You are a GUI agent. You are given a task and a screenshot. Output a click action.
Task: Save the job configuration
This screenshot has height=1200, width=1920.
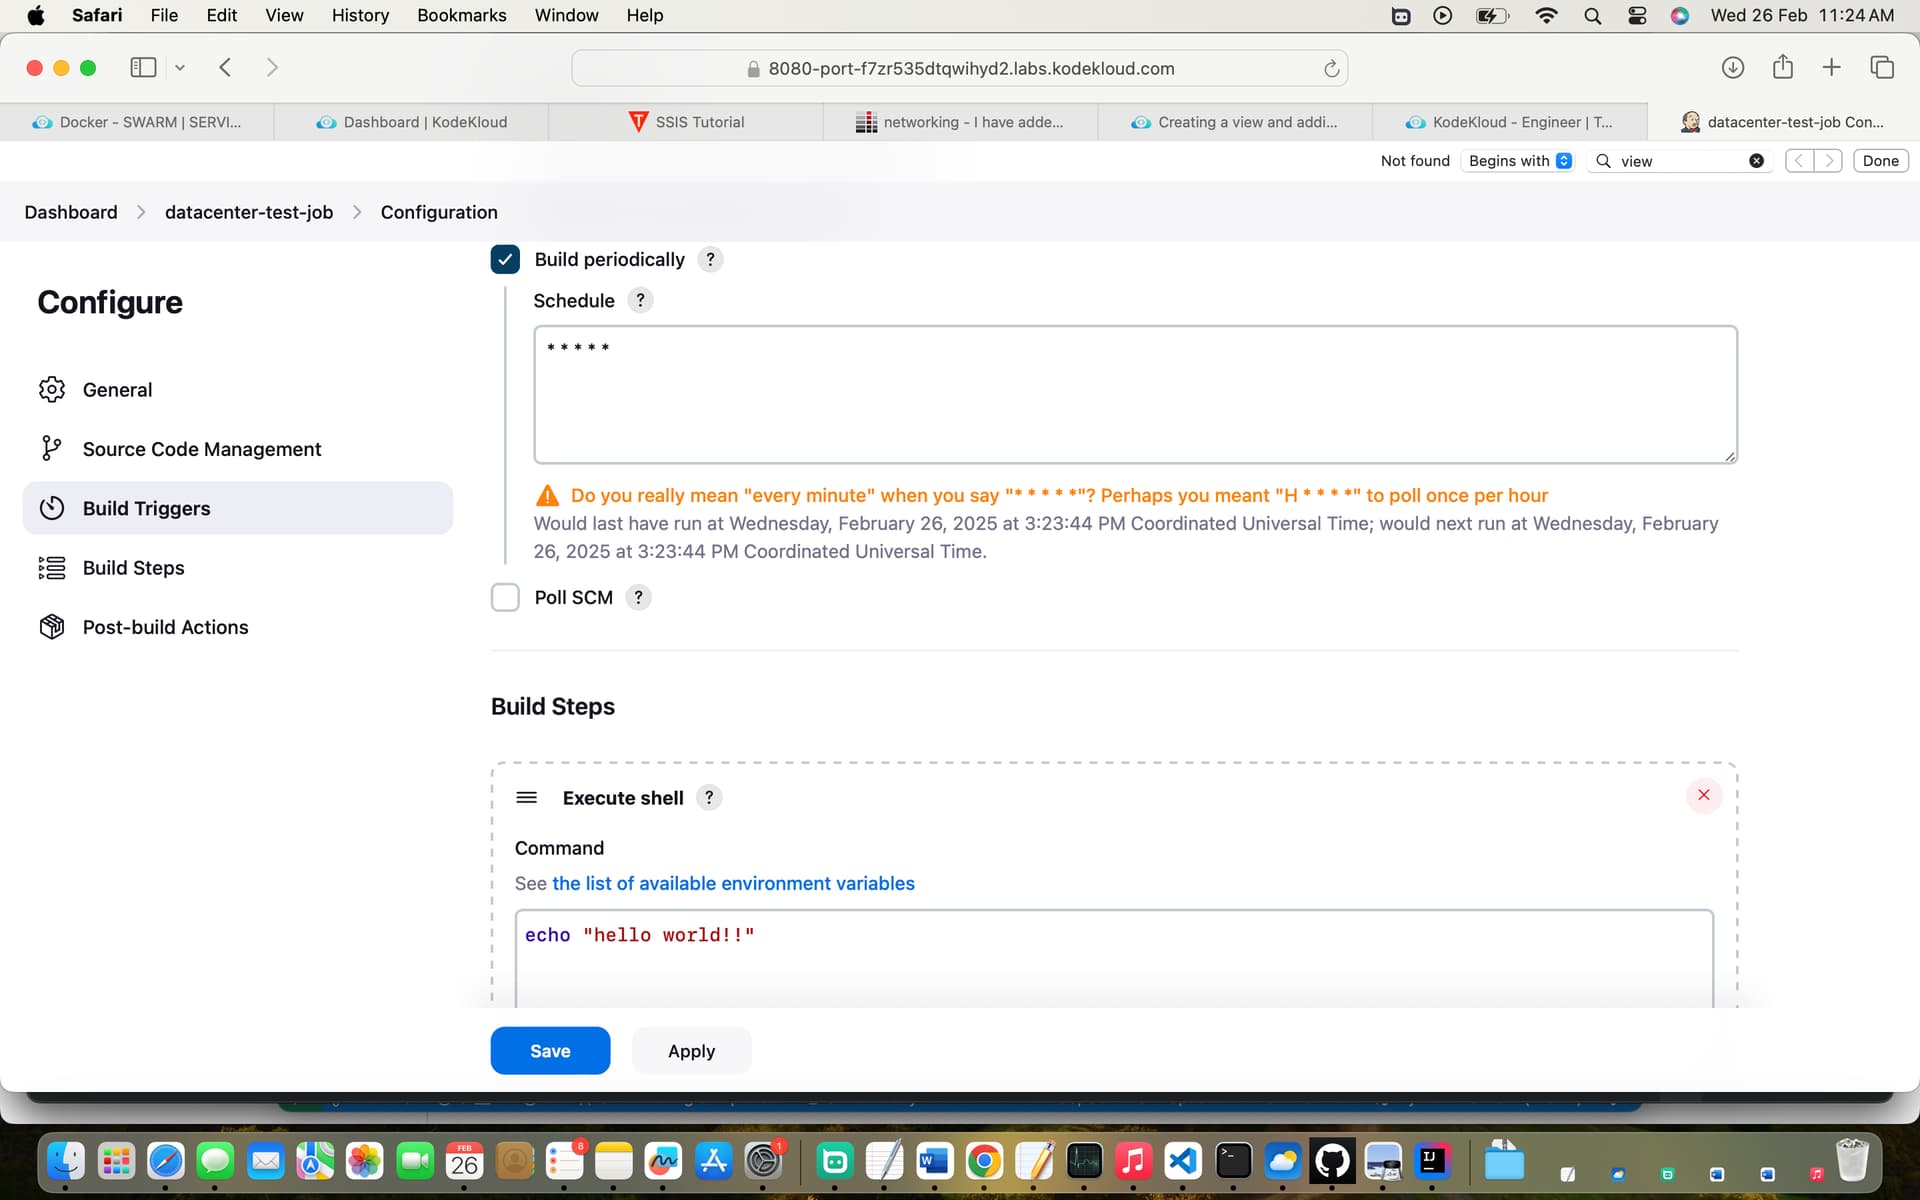click(x=550, y=1051)
